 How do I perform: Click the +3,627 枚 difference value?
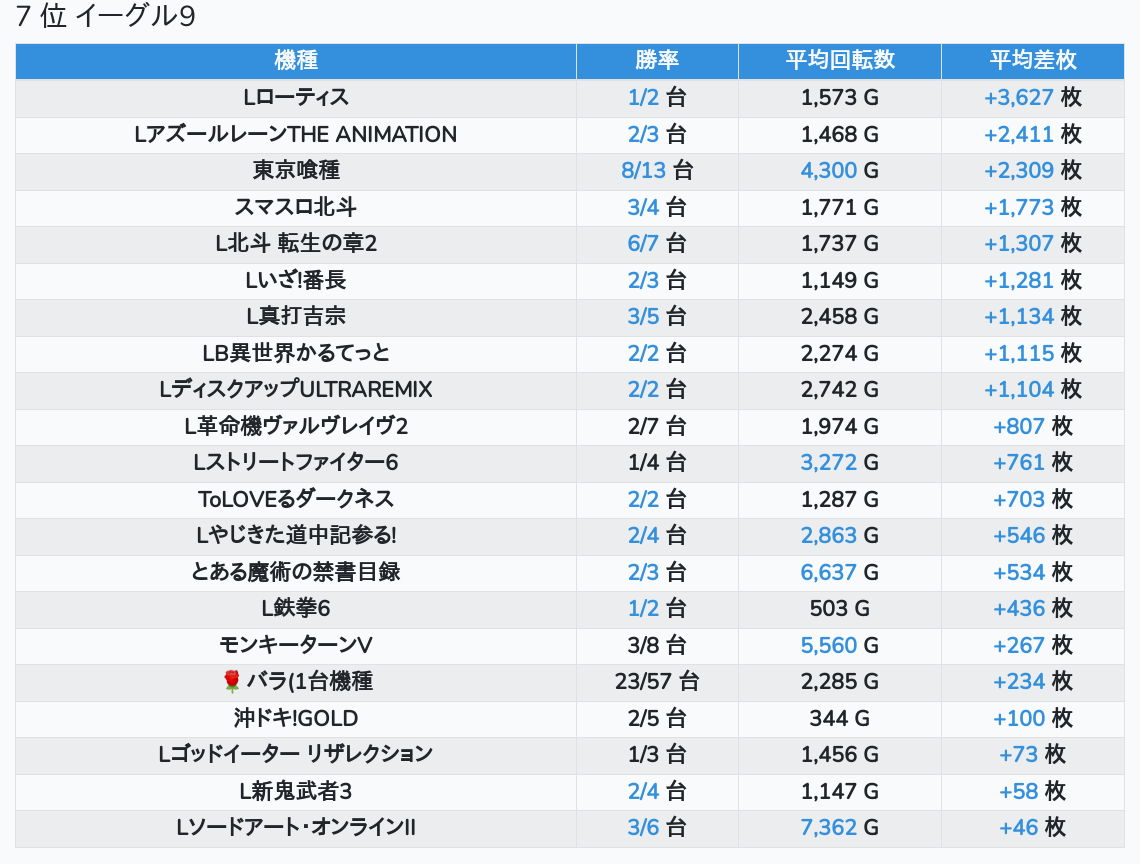[x=1032, y=97]
